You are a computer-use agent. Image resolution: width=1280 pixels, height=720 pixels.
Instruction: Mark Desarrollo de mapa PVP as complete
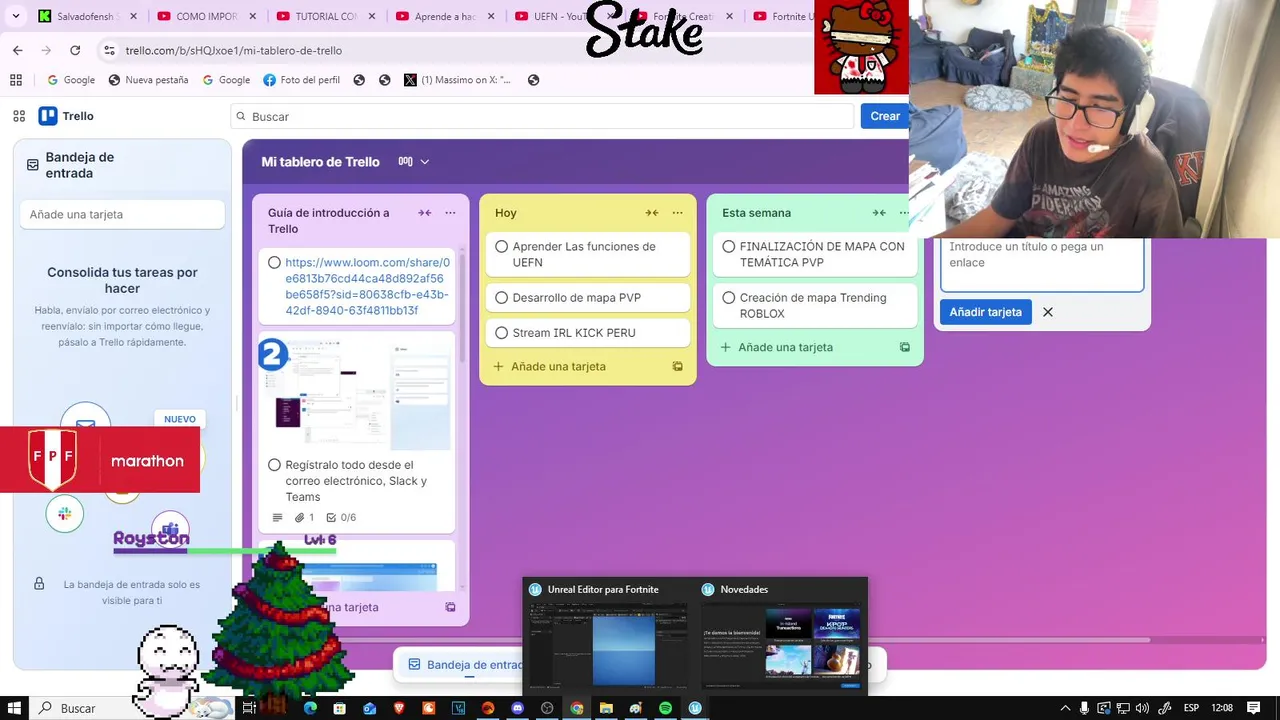(502, 298)
